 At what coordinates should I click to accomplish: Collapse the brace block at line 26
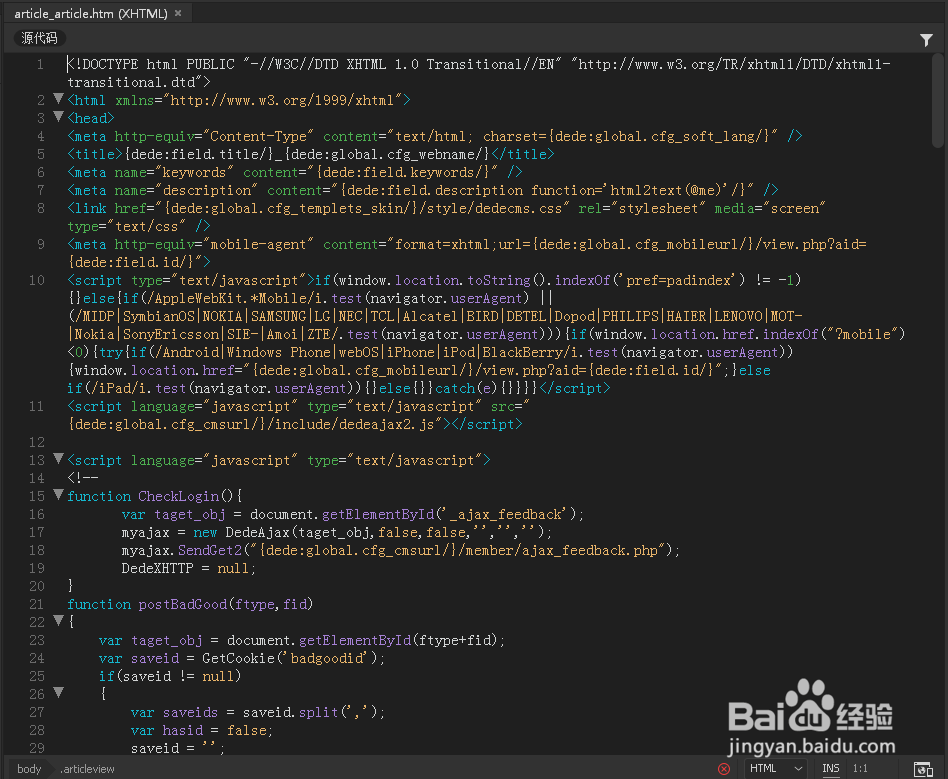click(x=59, y=692)
